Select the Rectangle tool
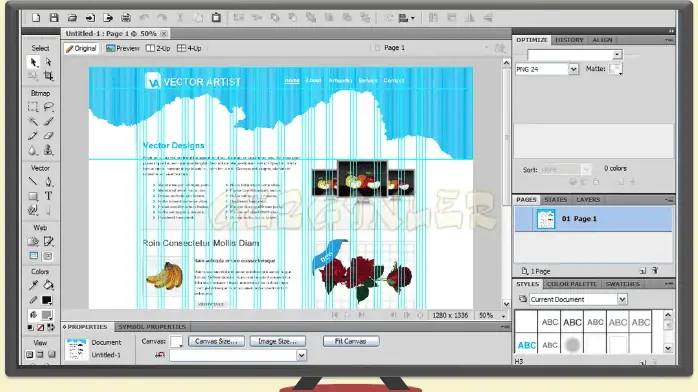 pyautogui.click(x=33, y=196)
